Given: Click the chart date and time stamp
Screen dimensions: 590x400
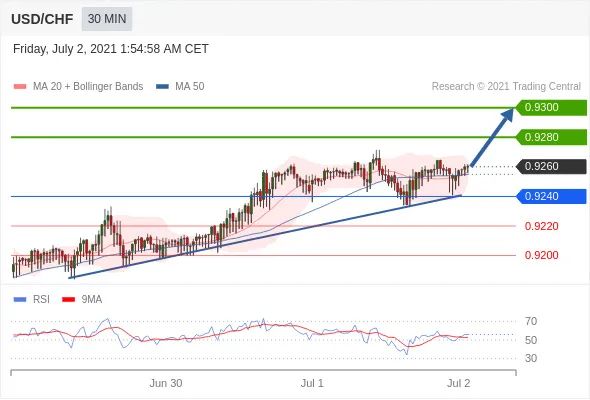Looking at the screenshot, I should (x=111, y=49).
